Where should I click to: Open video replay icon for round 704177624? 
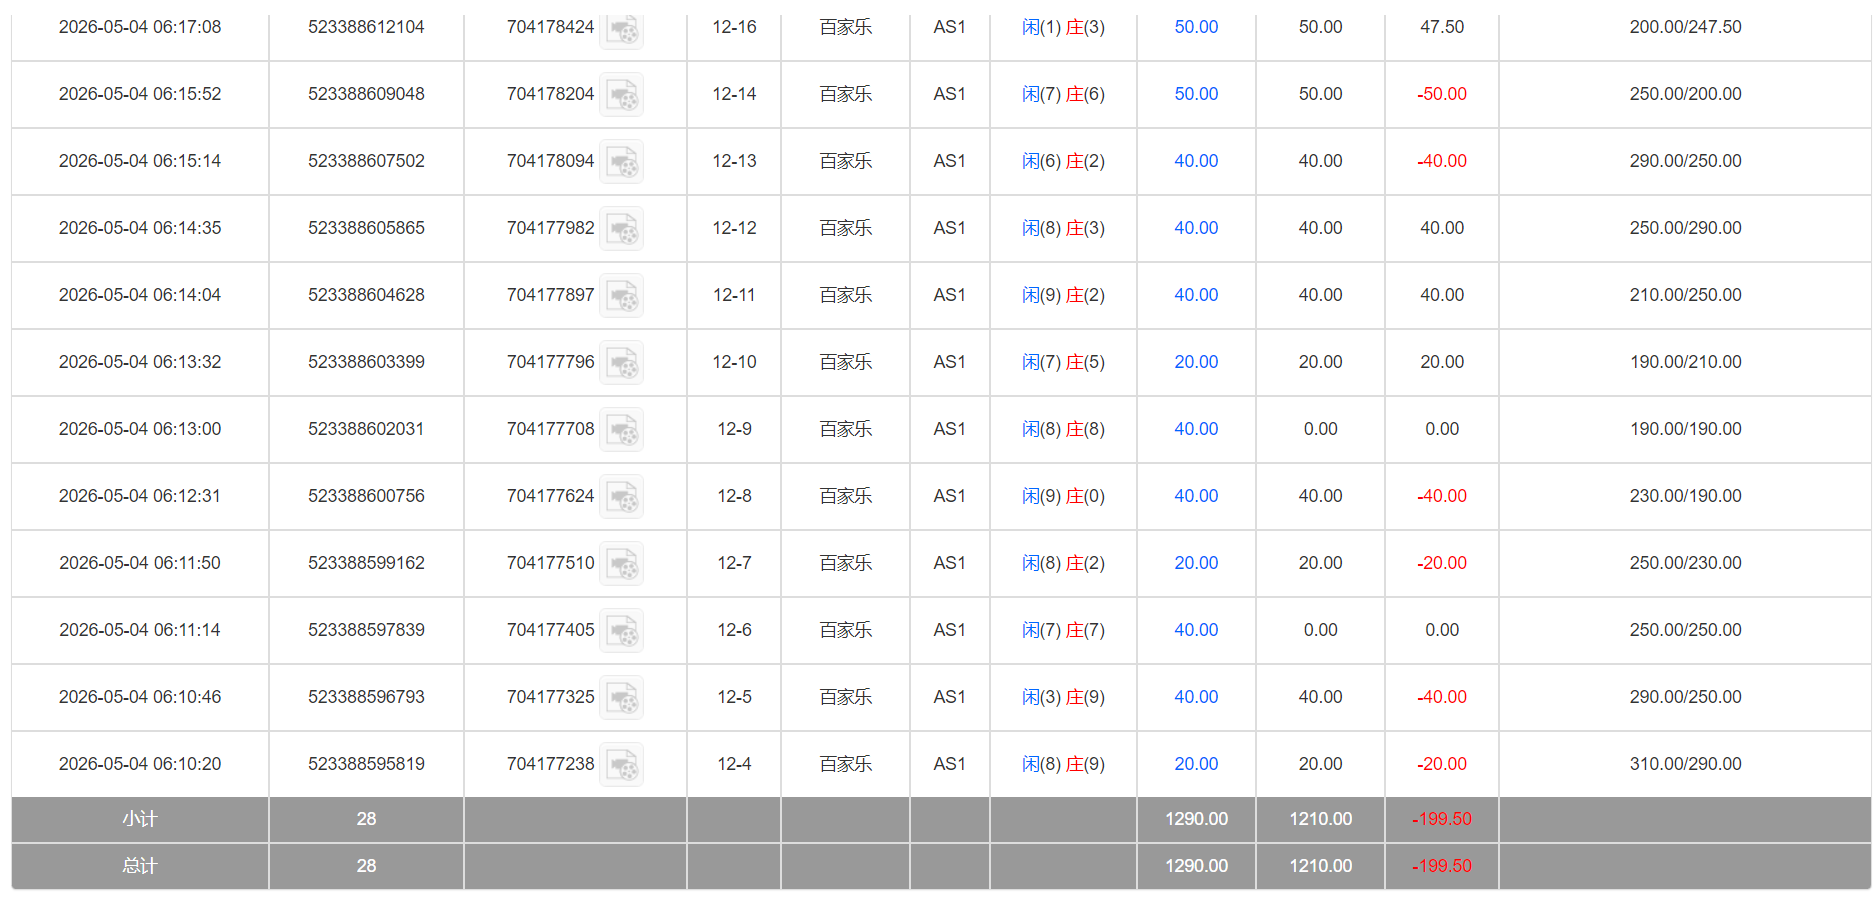coord(622,497)
